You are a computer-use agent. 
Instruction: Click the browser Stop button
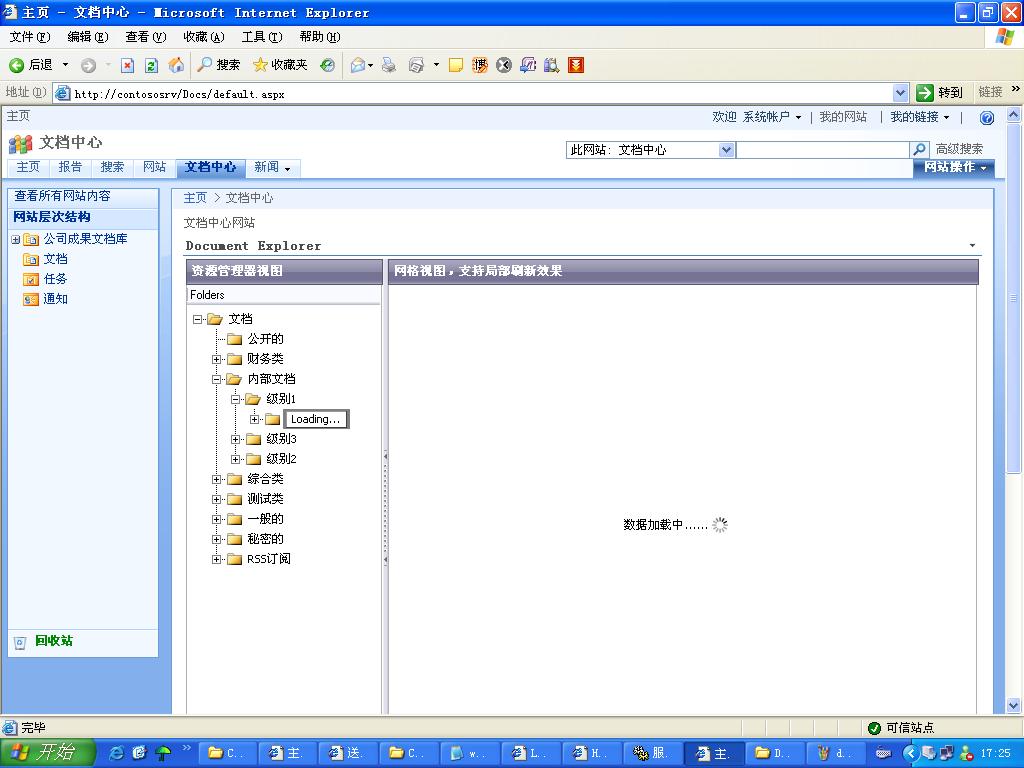click(x=127, y=65)
